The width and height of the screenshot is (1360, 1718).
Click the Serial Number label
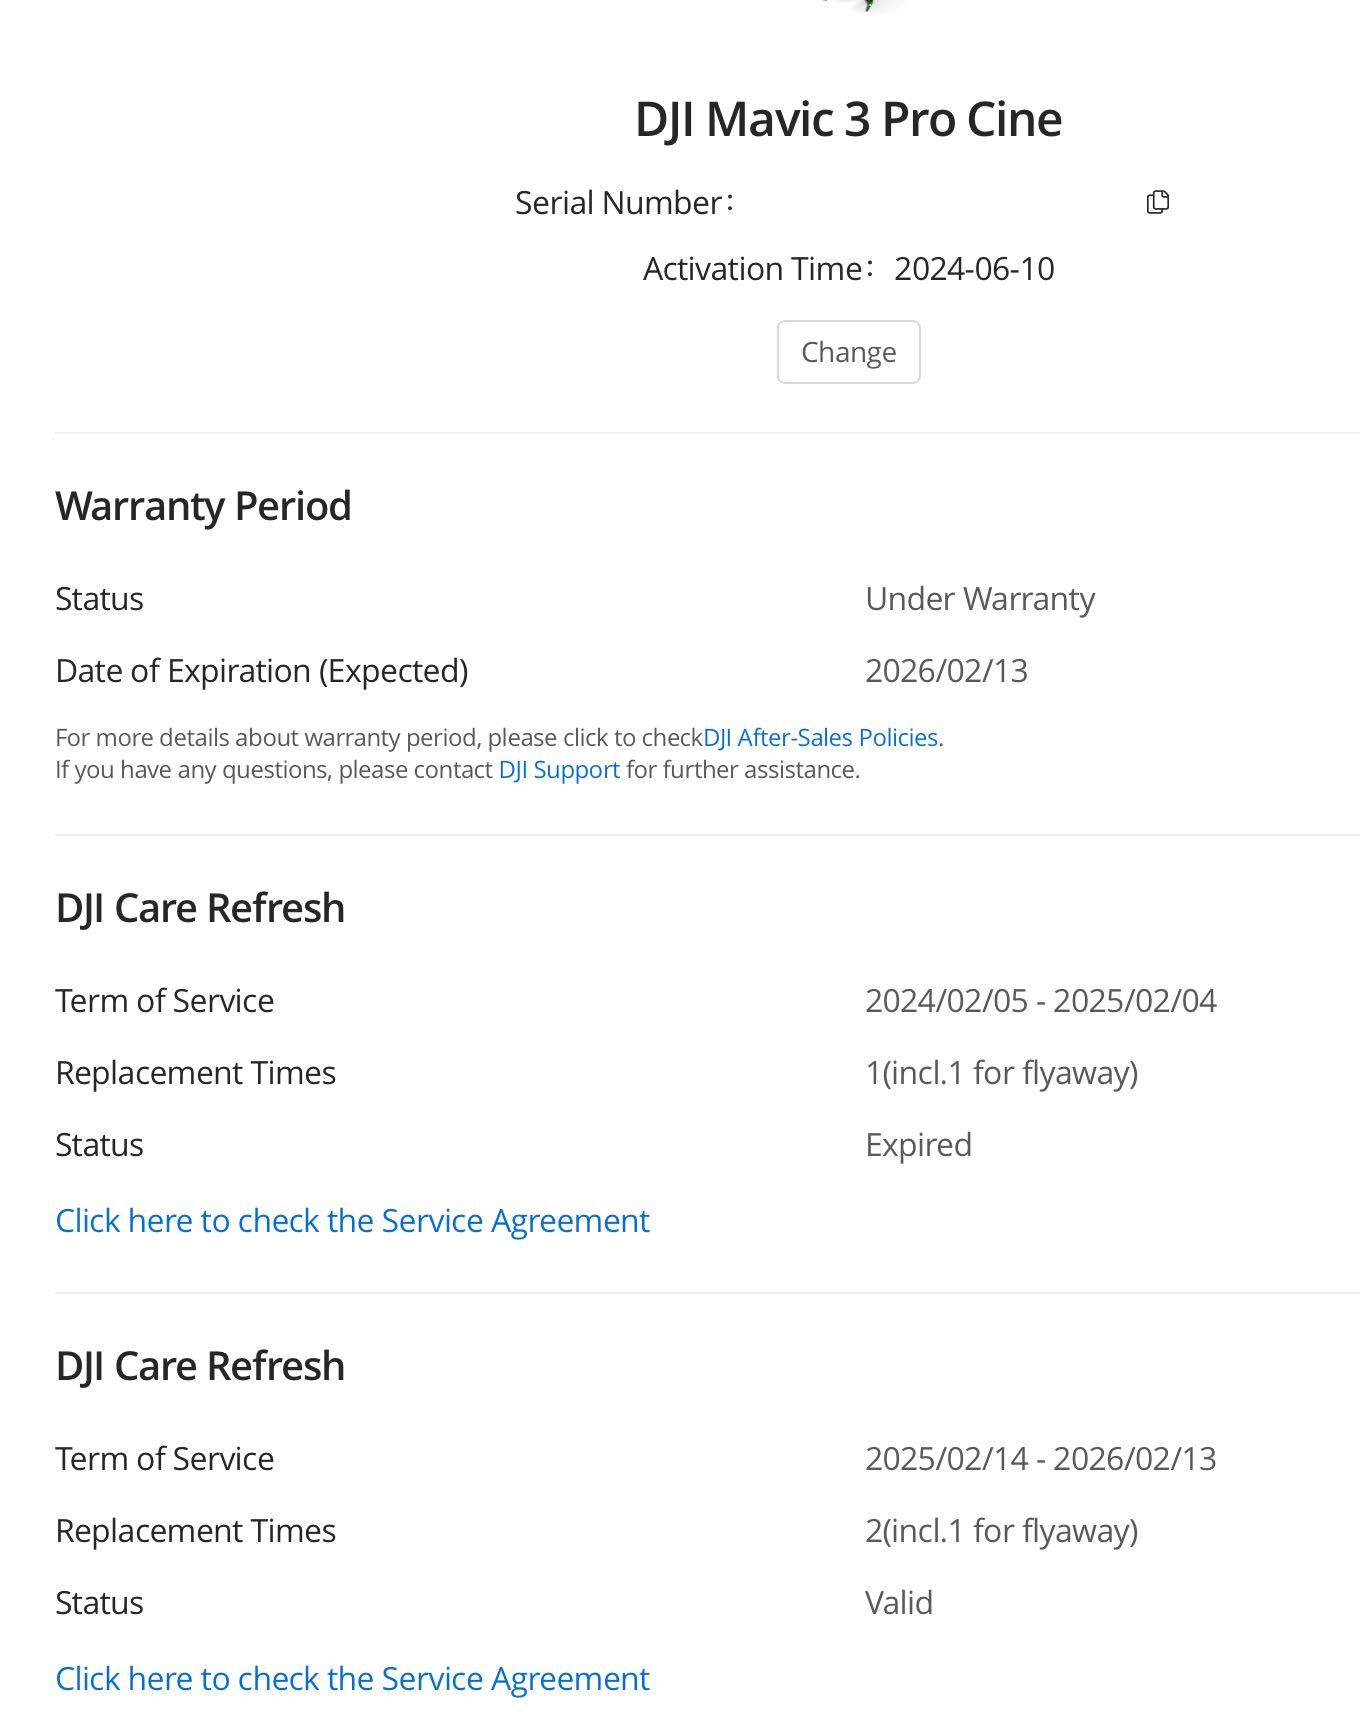(625, 202)
